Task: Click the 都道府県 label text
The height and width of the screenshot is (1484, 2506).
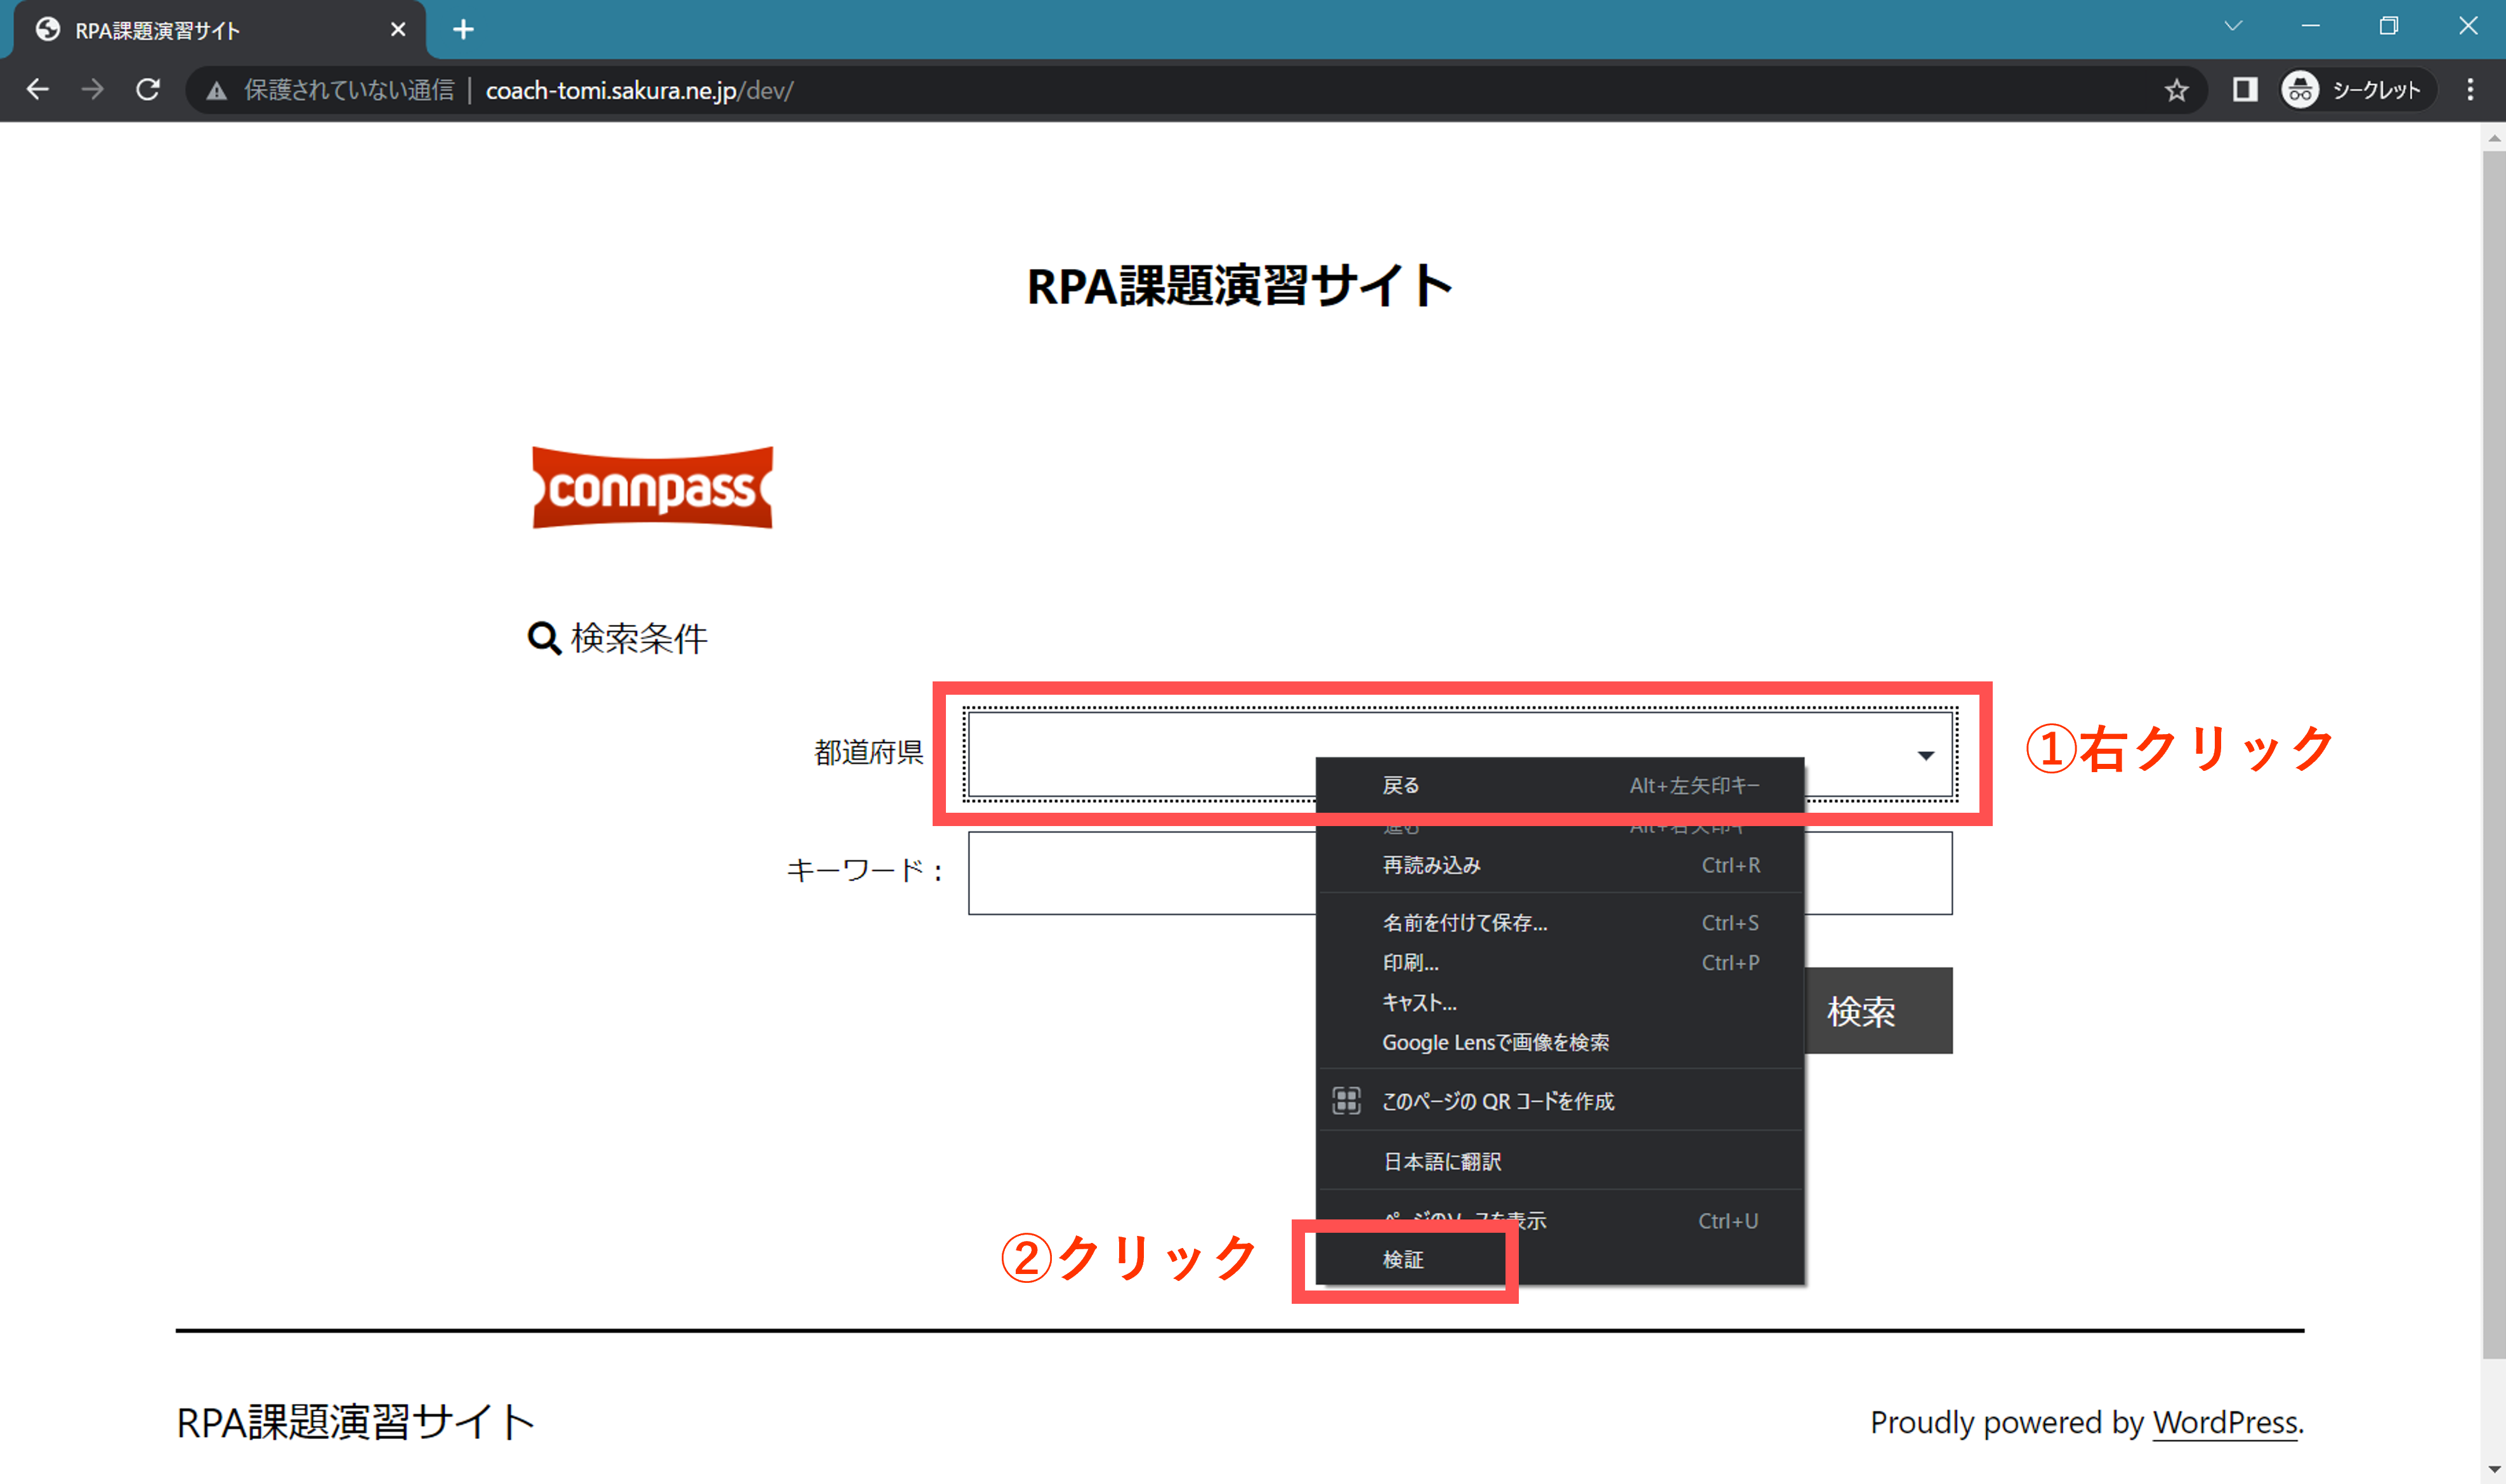Action: coord(868,752)
